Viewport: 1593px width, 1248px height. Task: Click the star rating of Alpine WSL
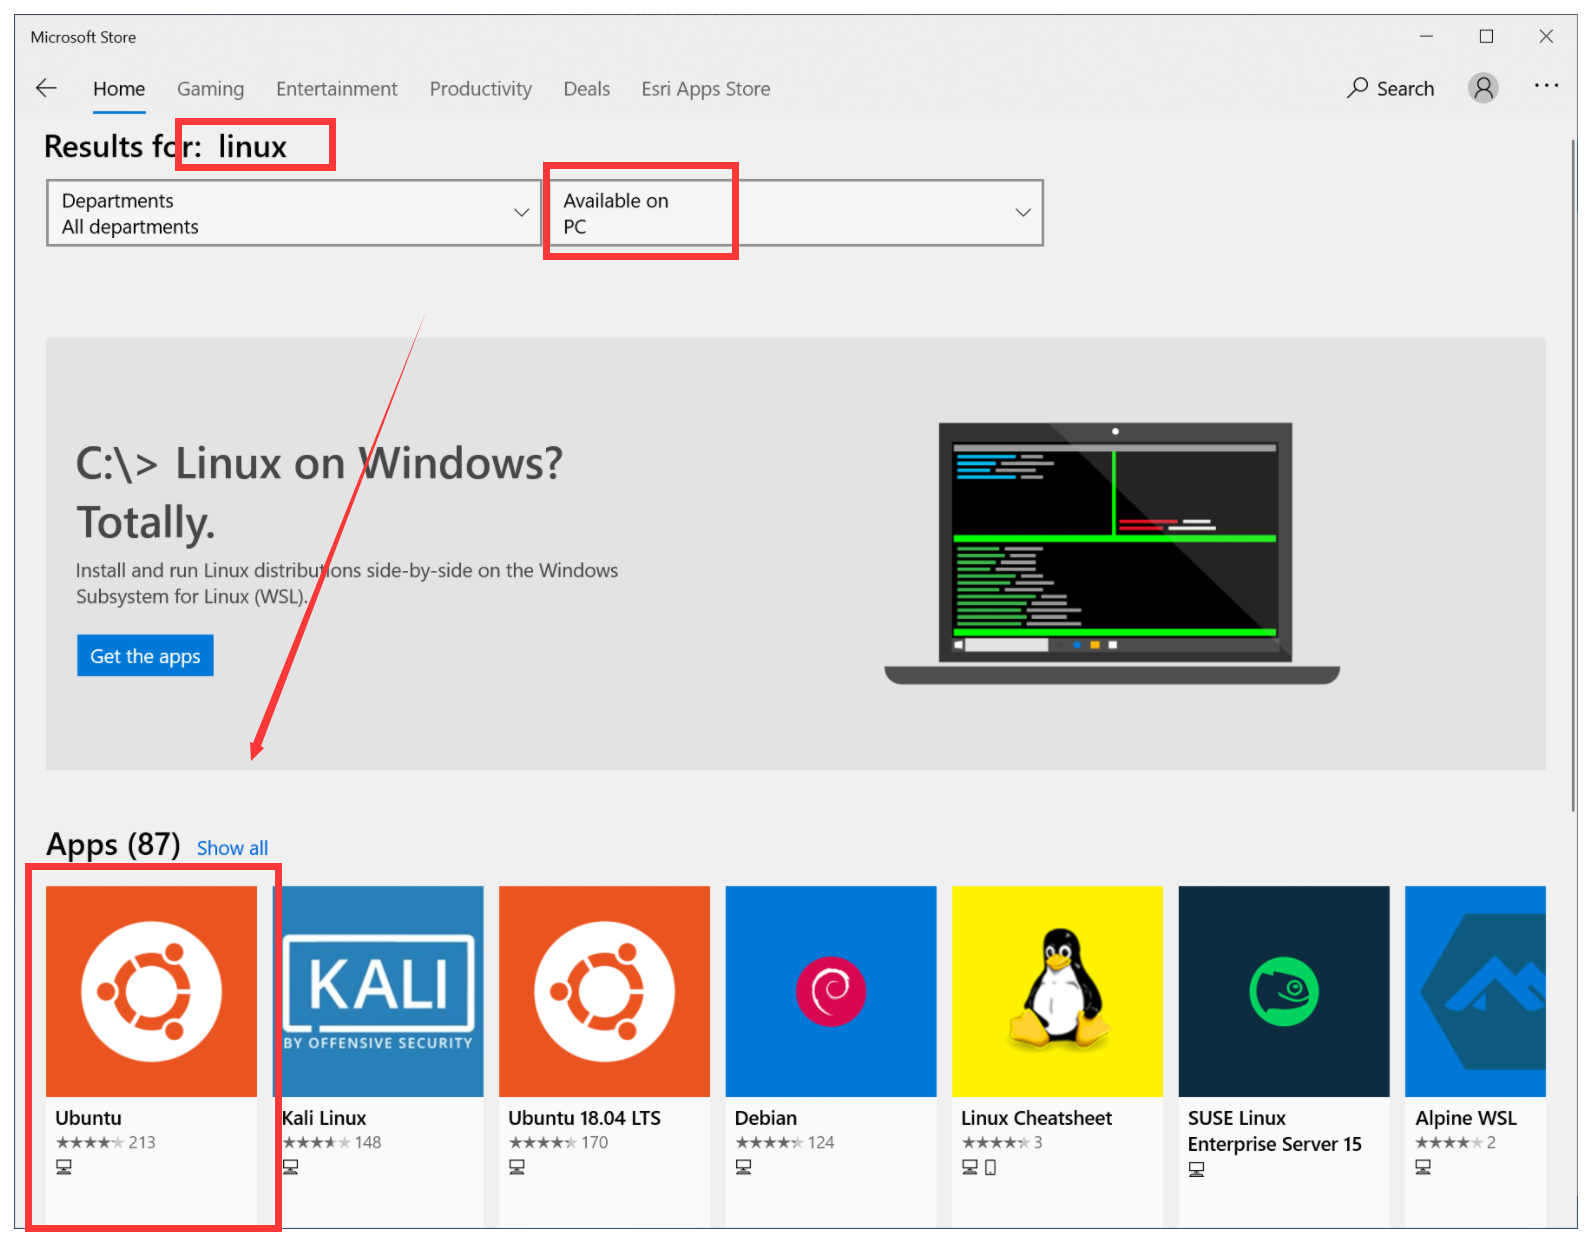coord(1450,1142)
